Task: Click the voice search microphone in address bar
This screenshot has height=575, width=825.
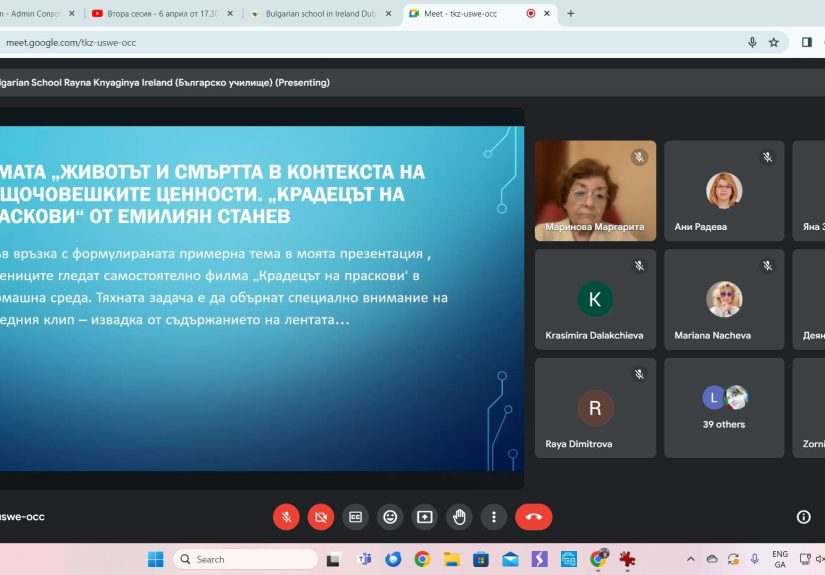Action: (x=752, y=42)
